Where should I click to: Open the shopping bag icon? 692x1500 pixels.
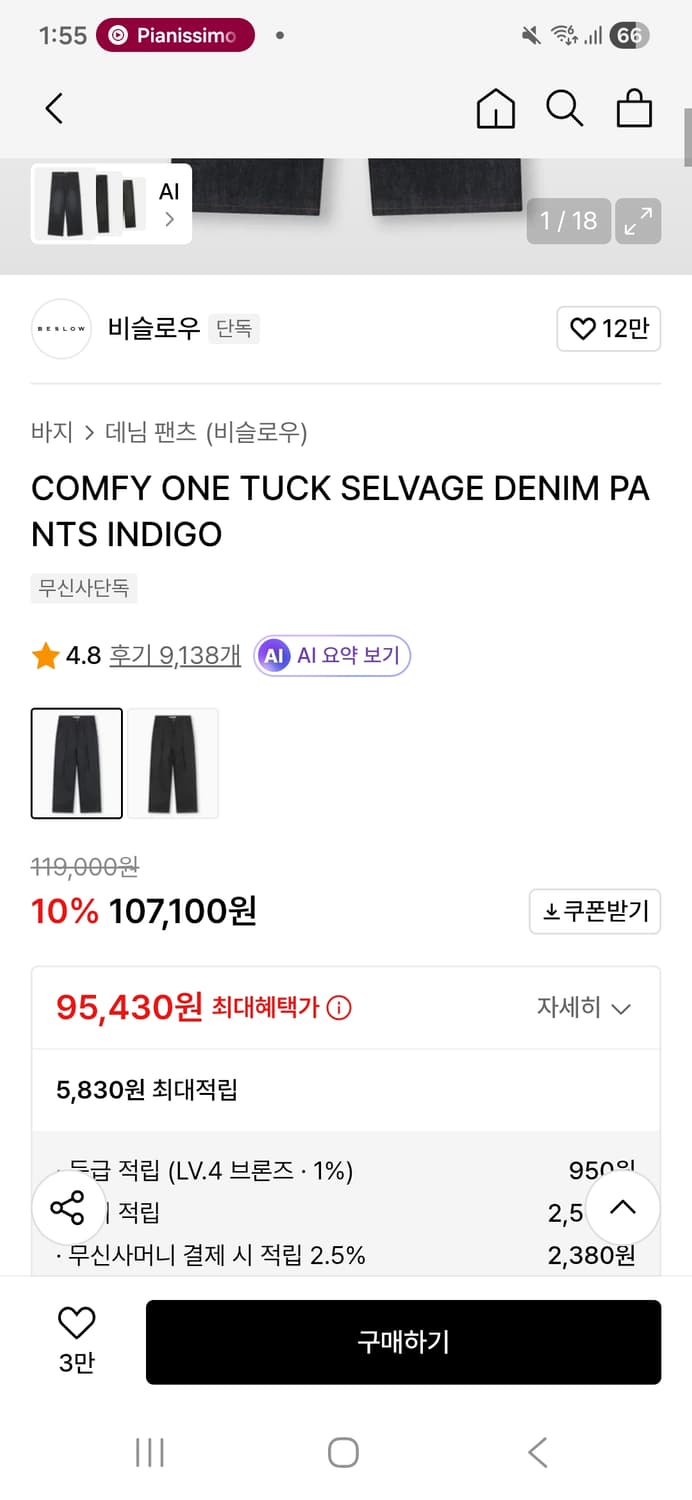pyautogui.click(x=634, y=108)
